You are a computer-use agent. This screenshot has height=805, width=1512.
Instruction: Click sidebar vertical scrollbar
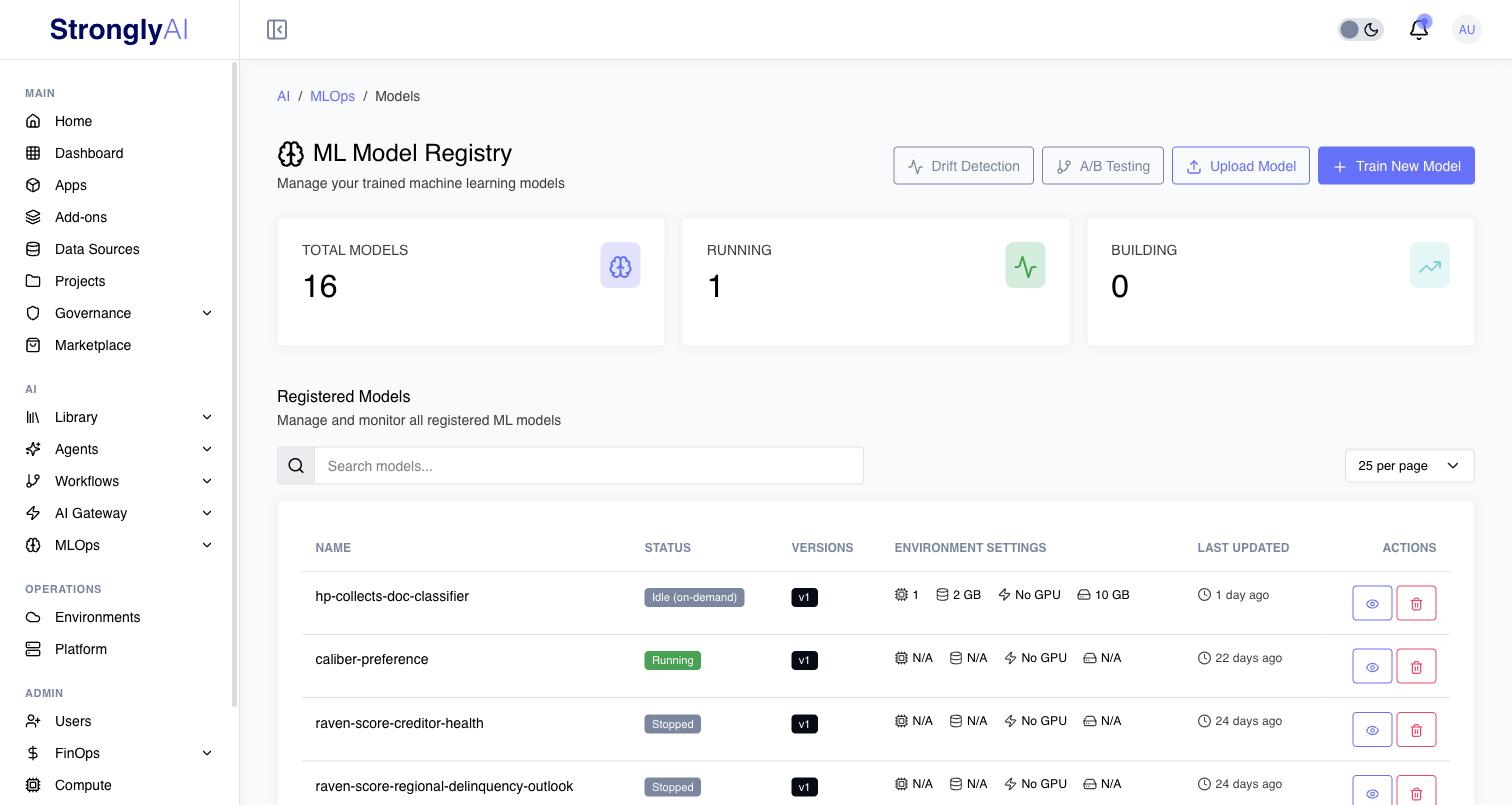pos(235,385)
